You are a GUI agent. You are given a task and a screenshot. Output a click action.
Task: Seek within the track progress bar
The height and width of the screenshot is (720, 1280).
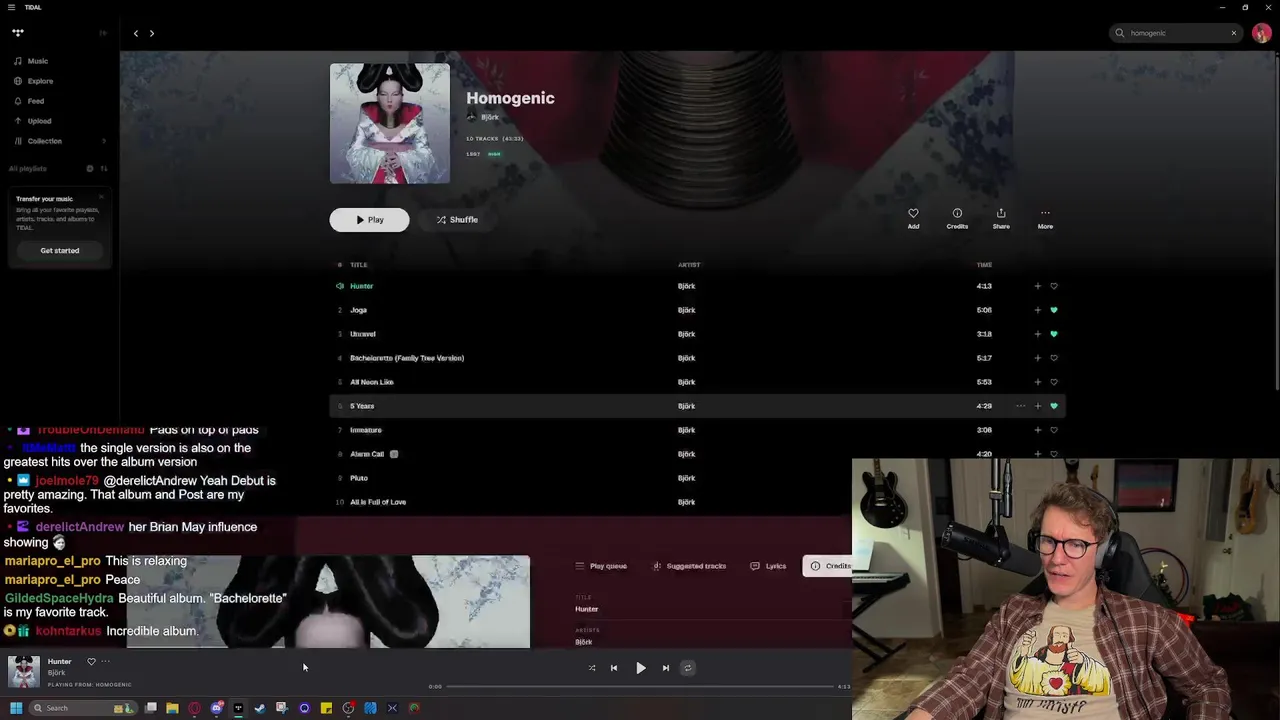coord(640,686)
